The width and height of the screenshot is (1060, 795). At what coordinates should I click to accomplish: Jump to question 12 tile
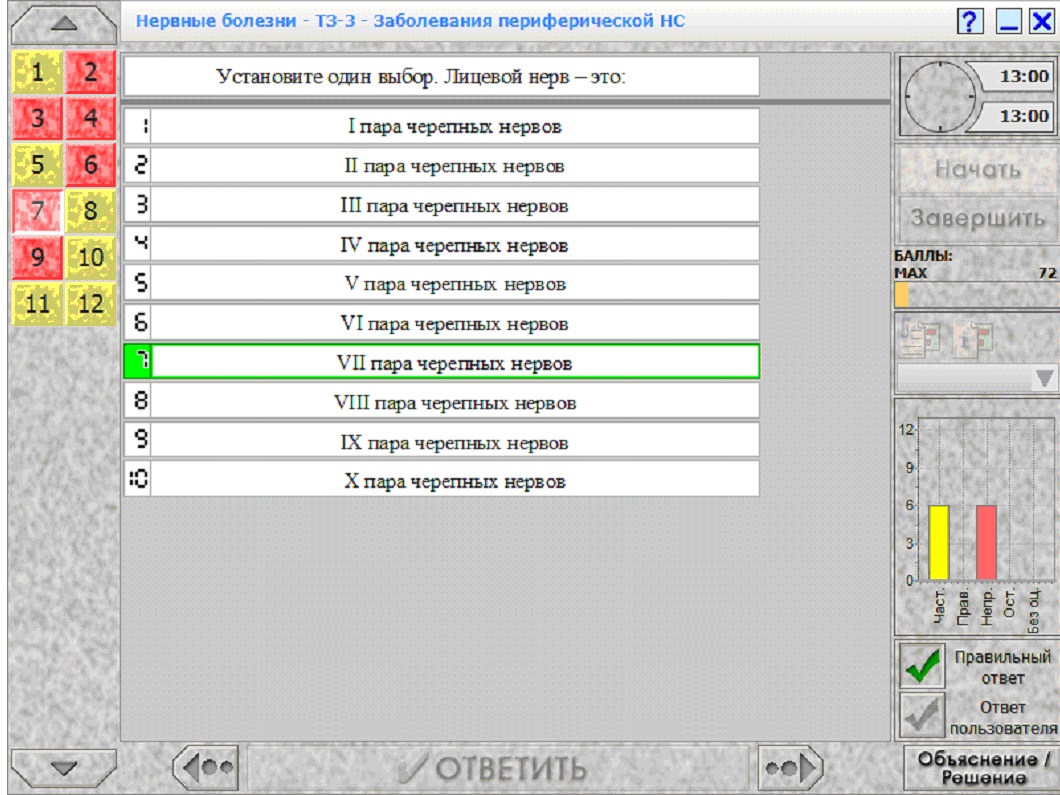(x=91, y=304)
